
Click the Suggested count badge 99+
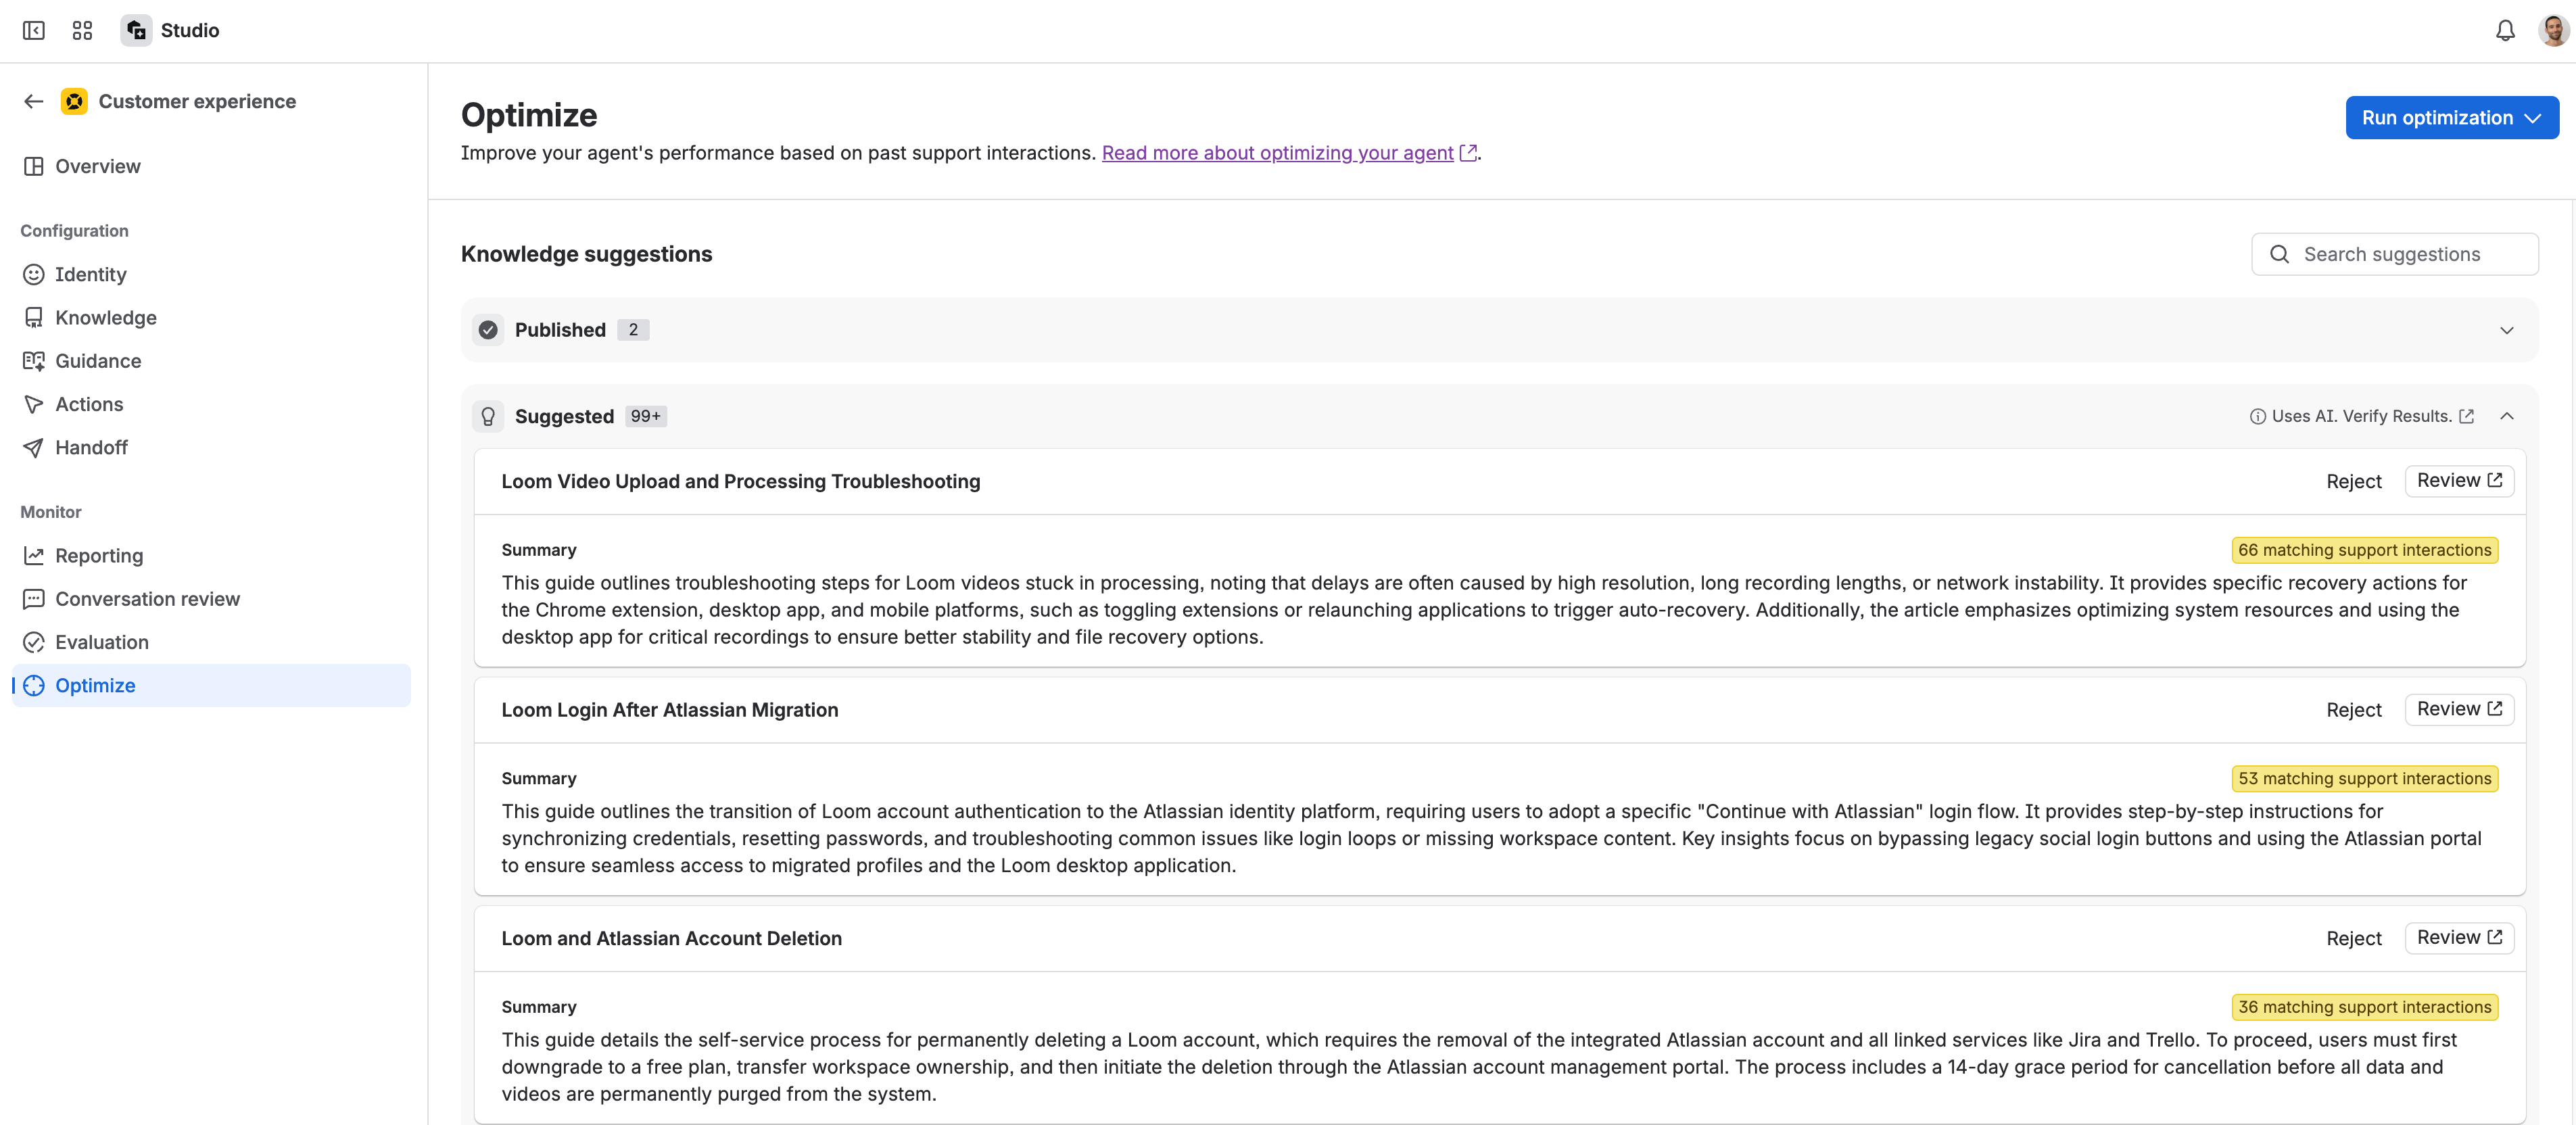pyautogui.click(x=645, y=416)
